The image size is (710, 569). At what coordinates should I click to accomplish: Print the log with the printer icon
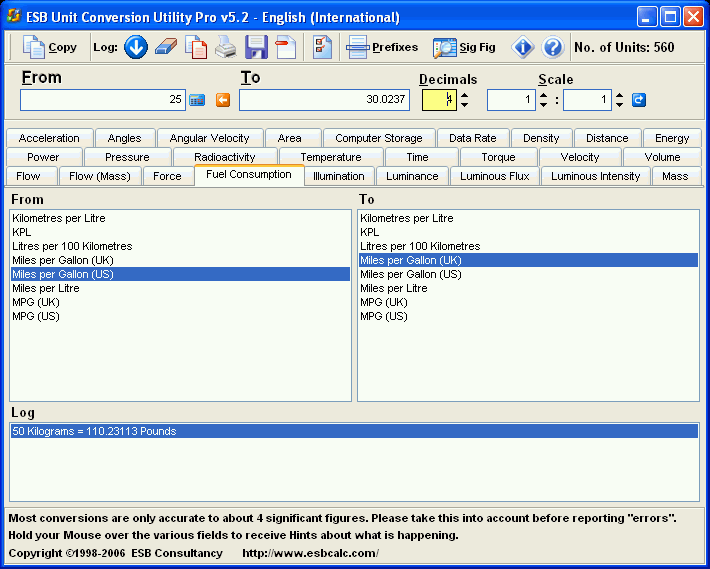point(225,47)
